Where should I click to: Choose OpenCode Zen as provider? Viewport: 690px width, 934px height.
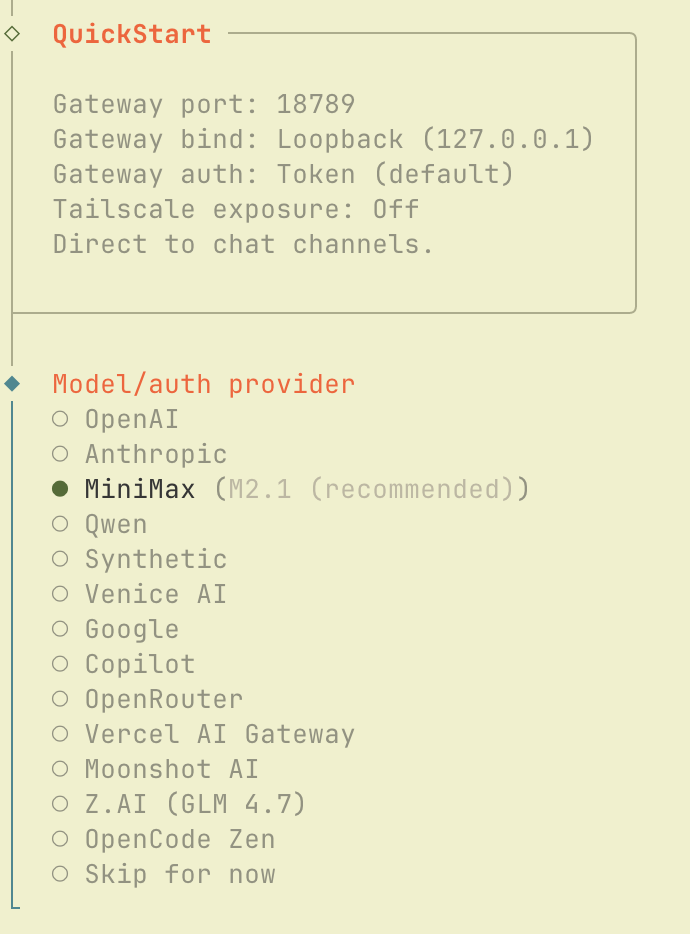pyautogui.click(x=60, y=839)
